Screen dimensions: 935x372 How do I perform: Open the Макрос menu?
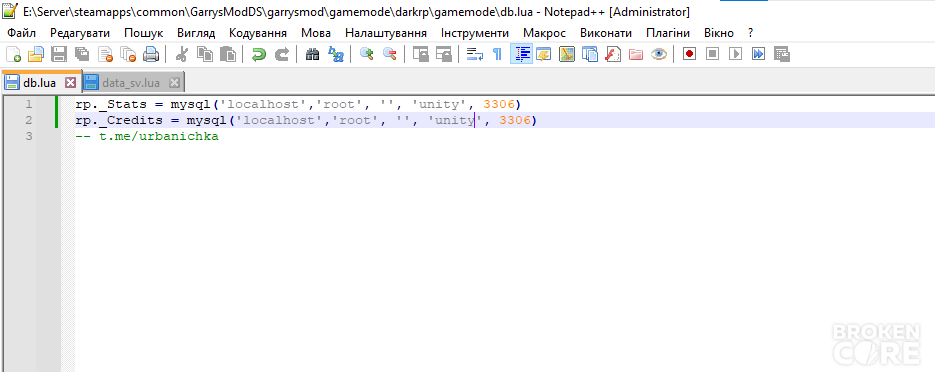[544, 33]
